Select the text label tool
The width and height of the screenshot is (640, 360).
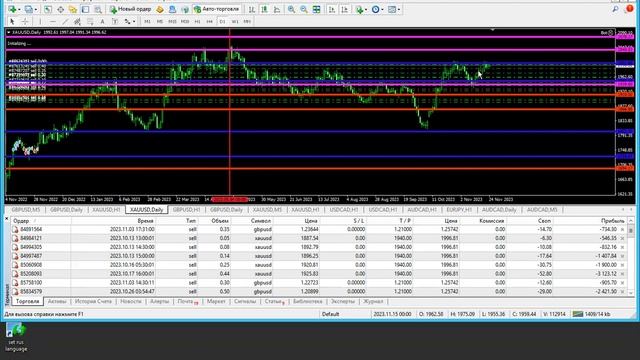pos(115,21)
